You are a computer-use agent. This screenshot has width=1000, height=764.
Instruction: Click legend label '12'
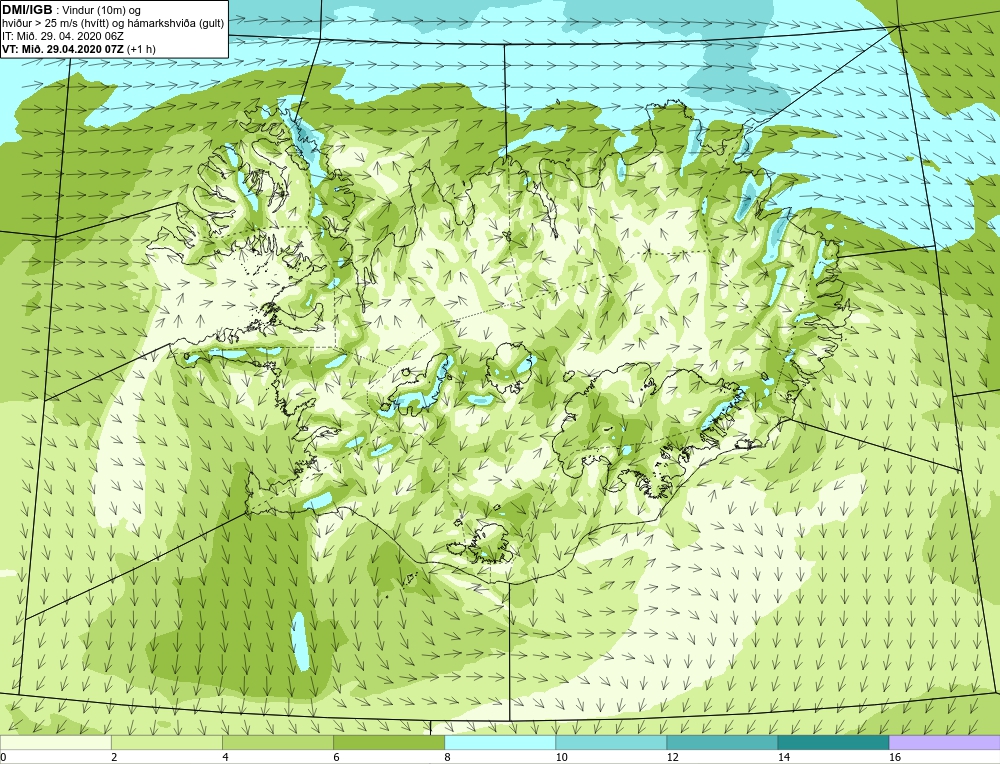click(673, 757)
